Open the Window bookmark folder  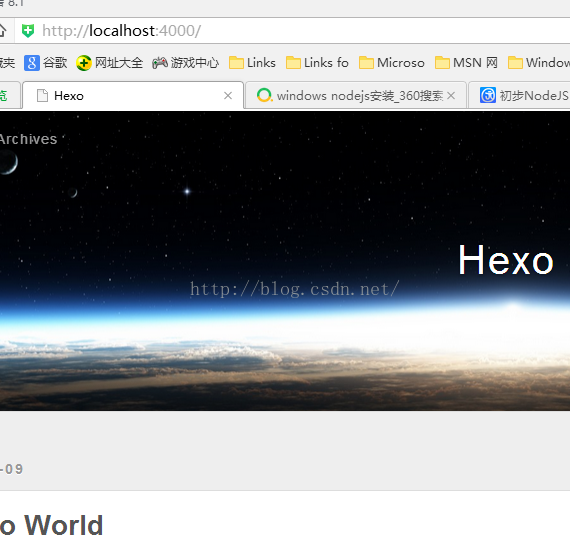tap(539, 63)
